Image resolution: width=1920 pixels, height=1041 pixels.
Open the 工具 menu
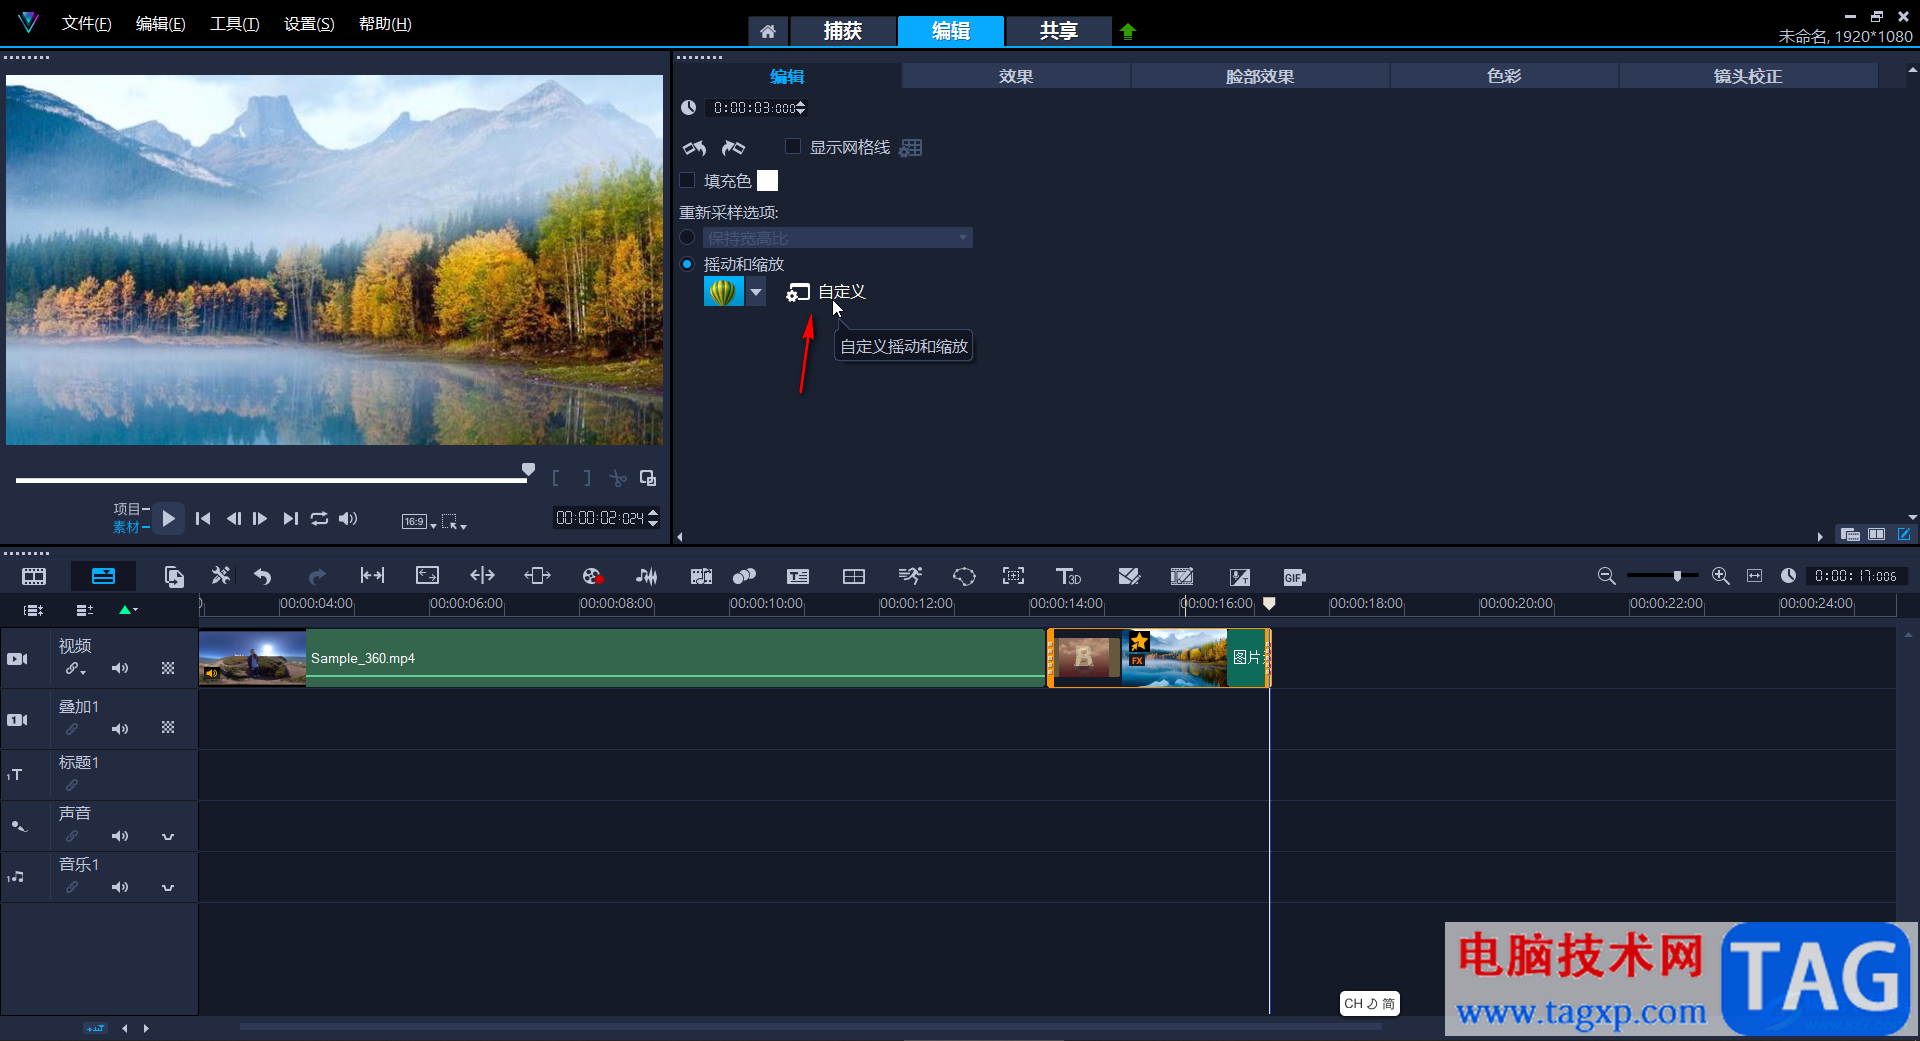[x=234, y=24]
